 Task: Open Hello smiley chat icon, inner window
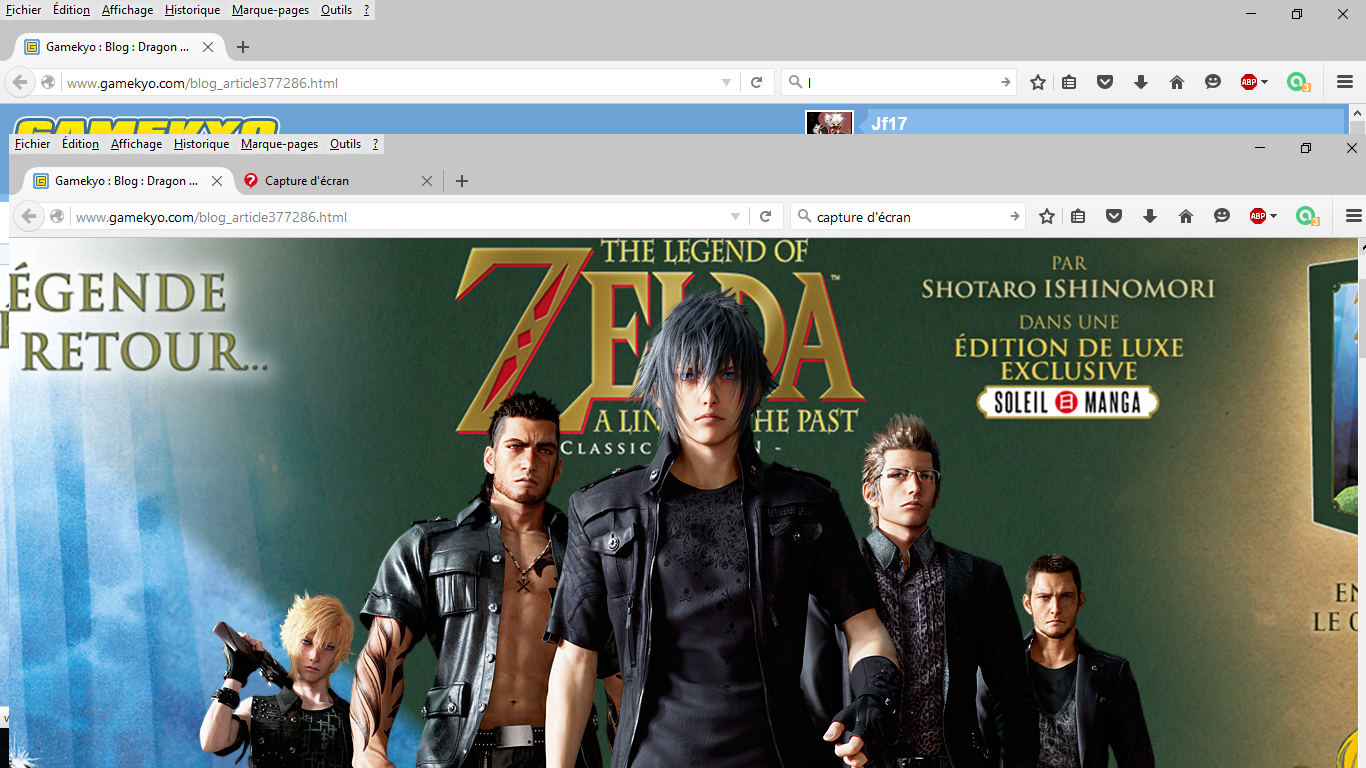point(1222,216)
